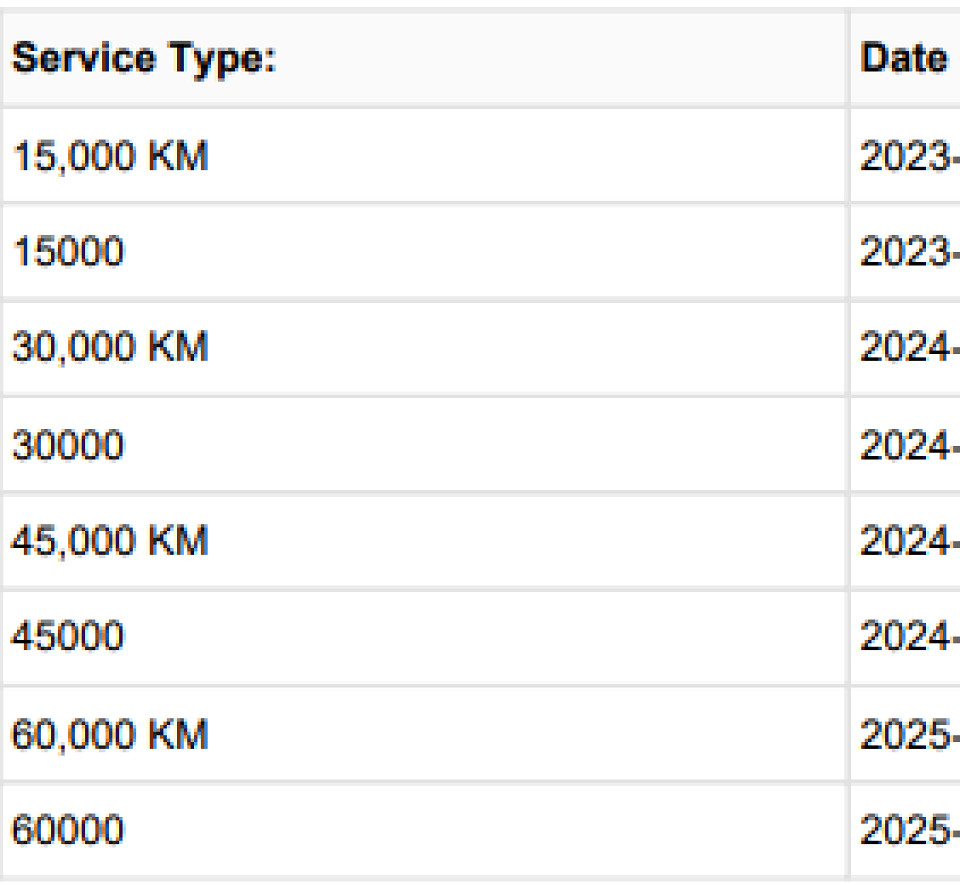This screenshot has height=885, width=960.
Task: Click the border below the Service Type header
Action: pyautogui.click(x=420, y=106)
